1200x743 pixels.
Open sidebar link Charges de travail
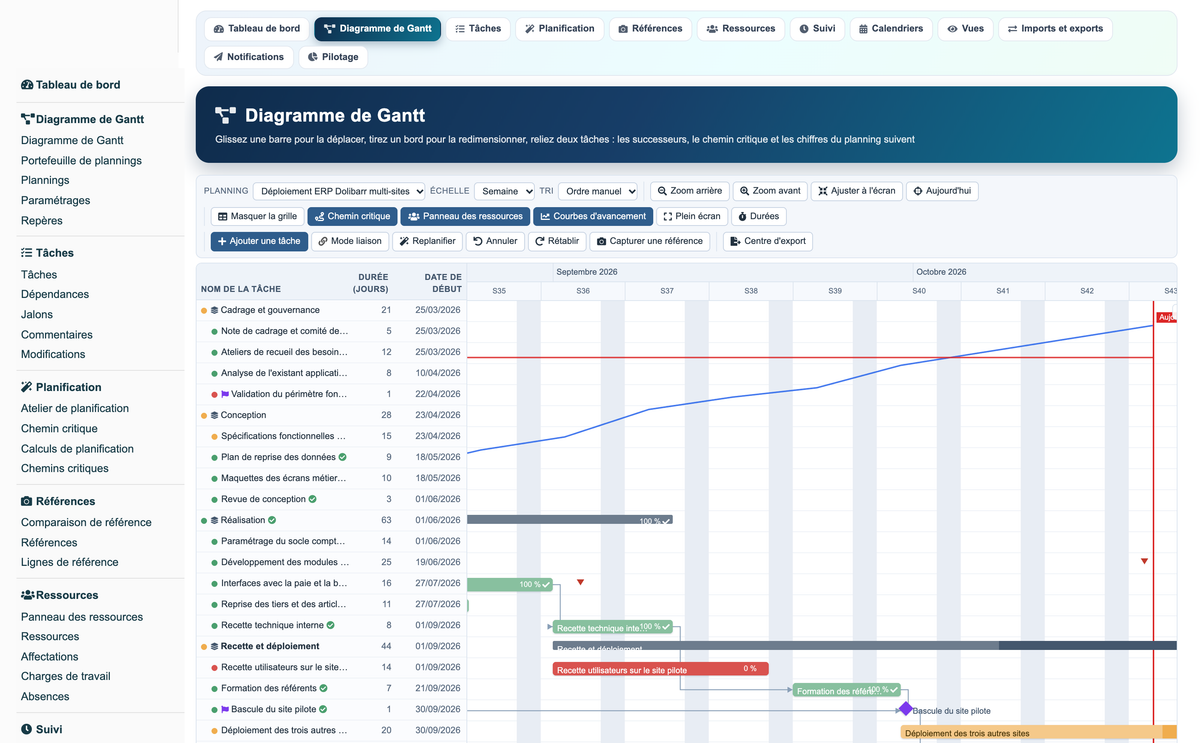tap(66, 676)
